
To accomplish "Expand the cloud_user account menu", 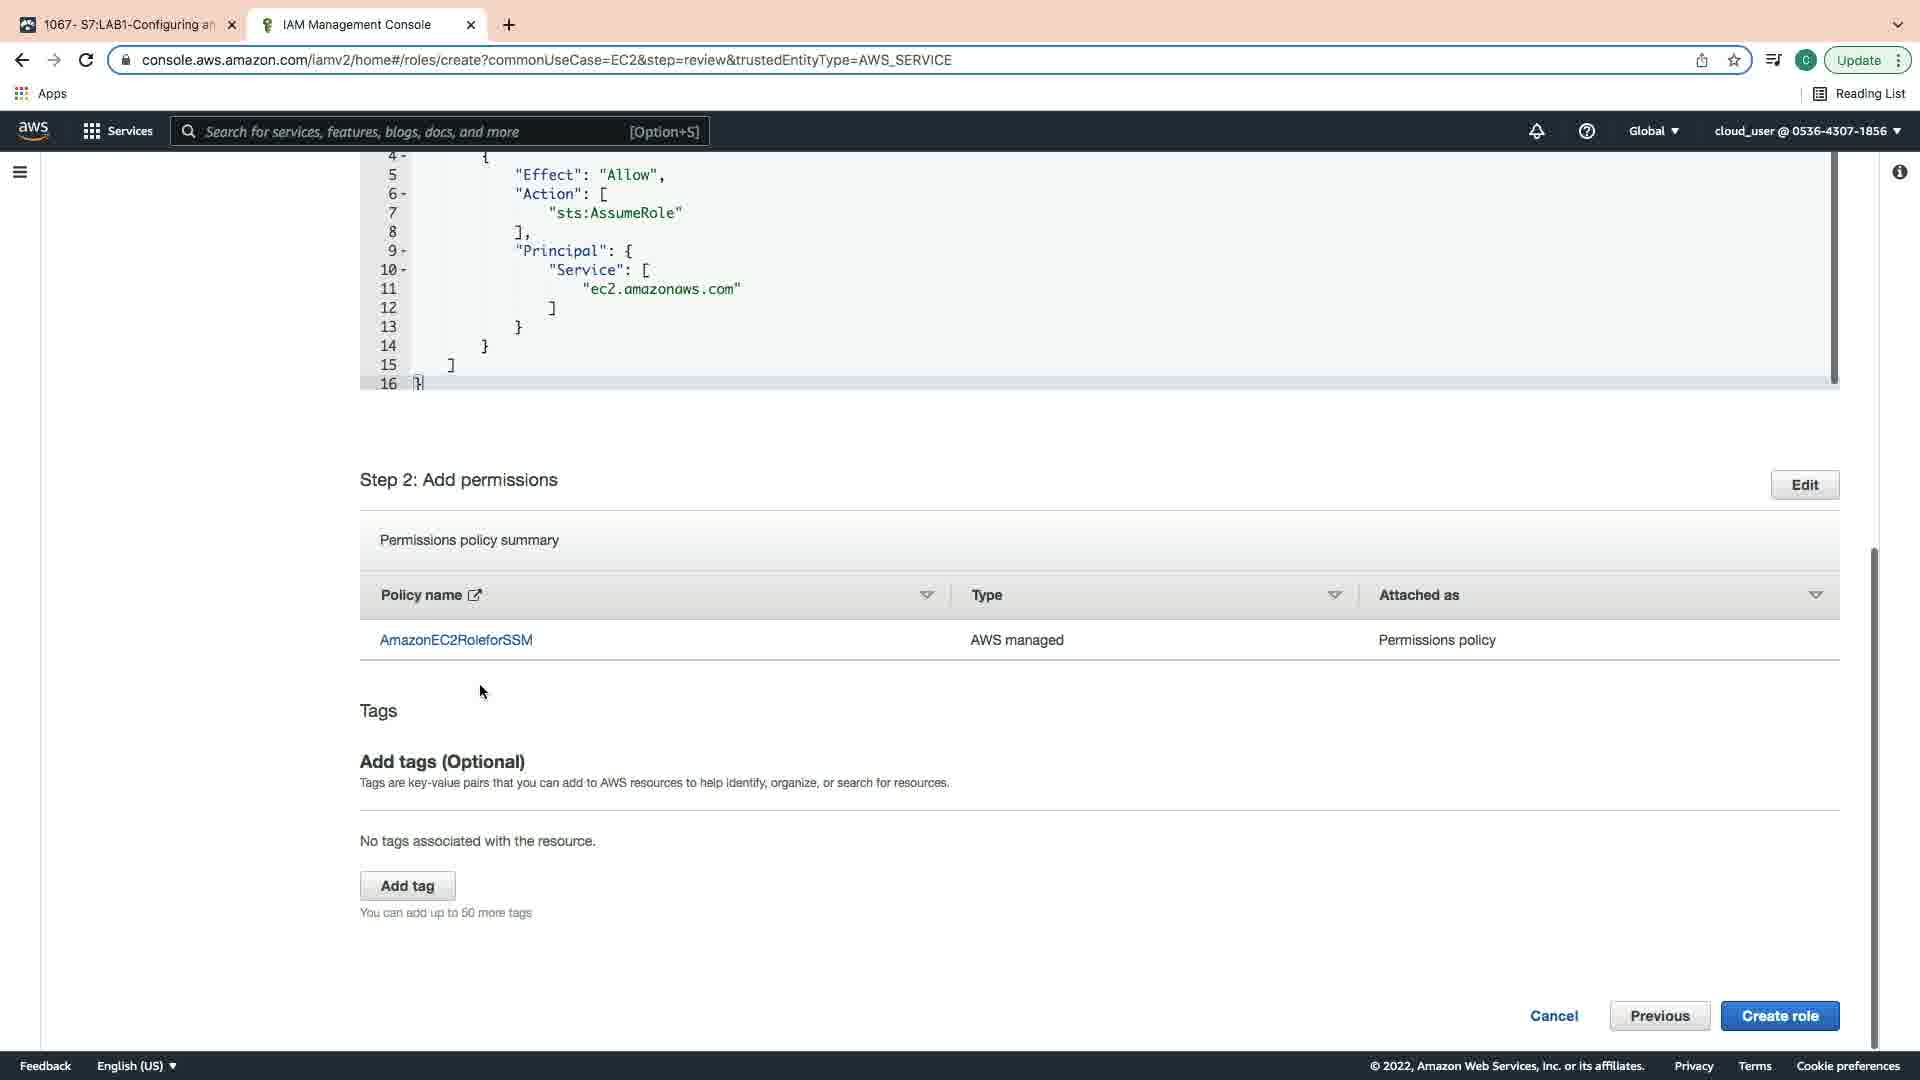I will [x=1807, y=131].
